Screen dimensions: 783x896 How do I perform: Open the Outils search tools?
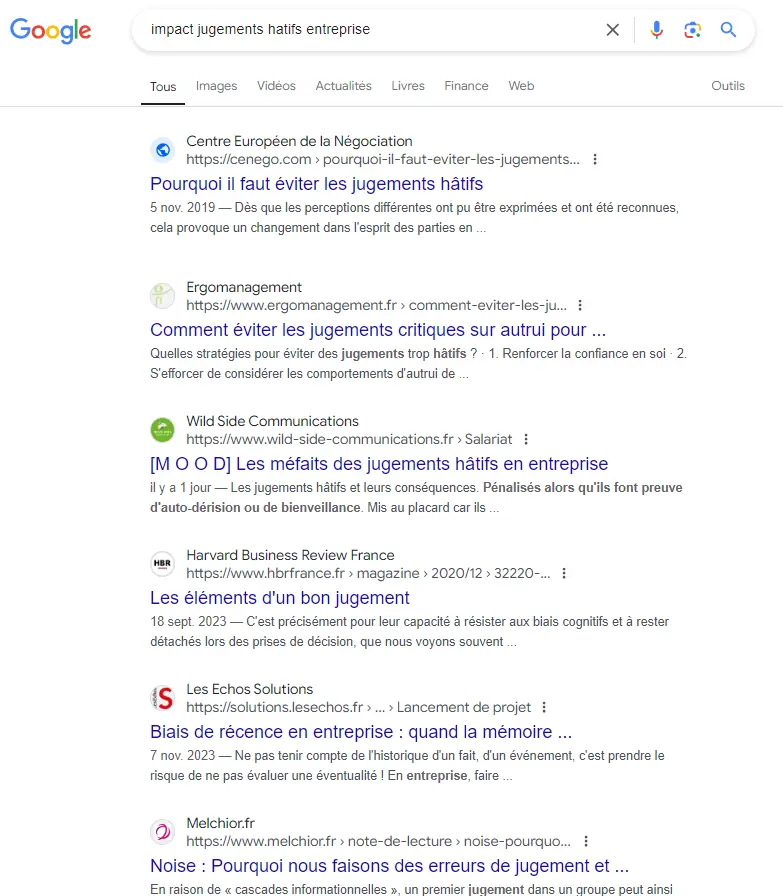(728, 86)
